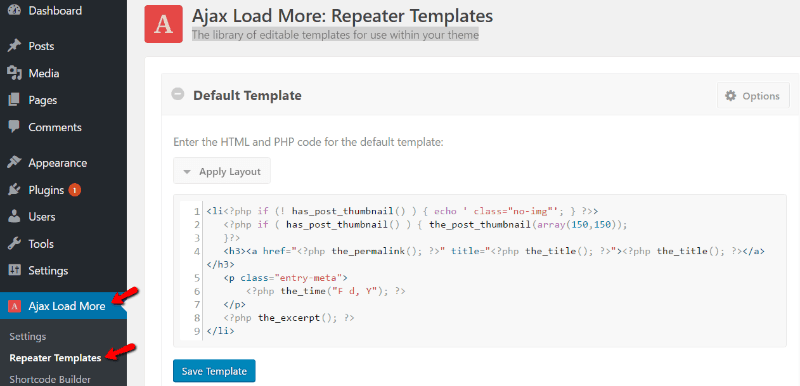Viewport: 800px width, 386px height.
Task: Click the Comments speech bubble icon
Action: tap(14, 127)
